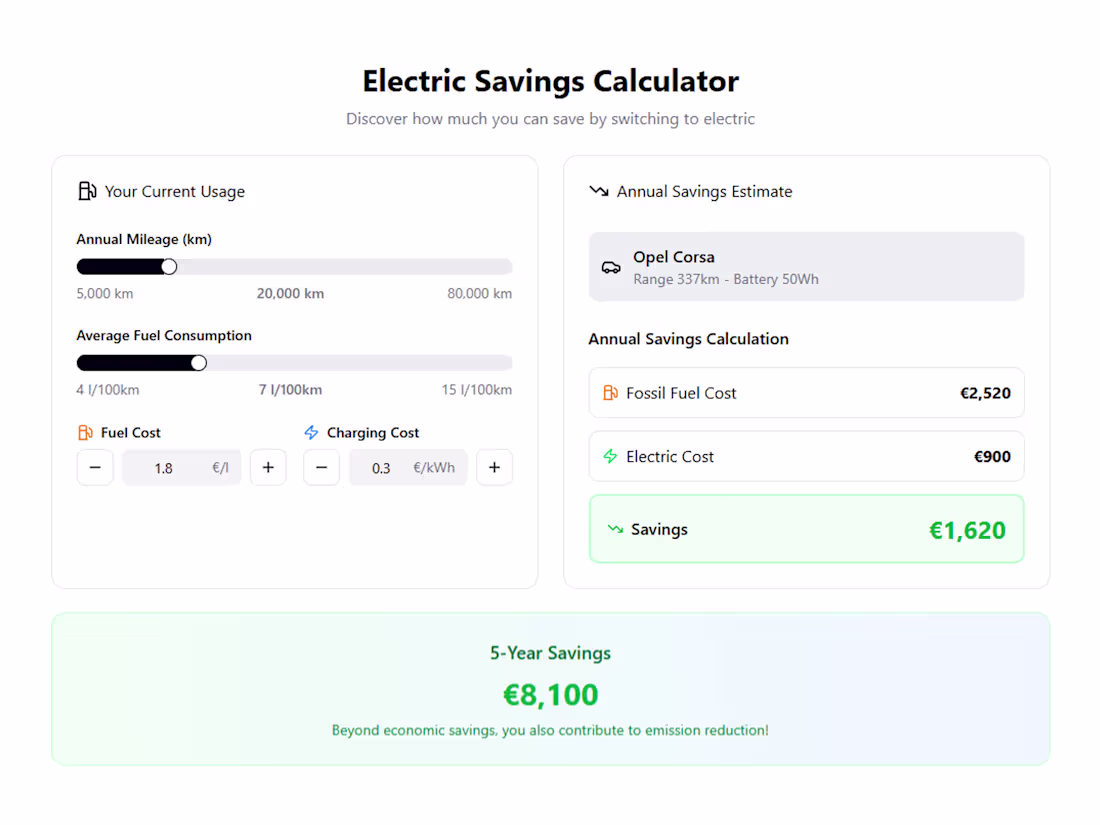Click the Fossil Fuel Cost row

pos(806,392)
